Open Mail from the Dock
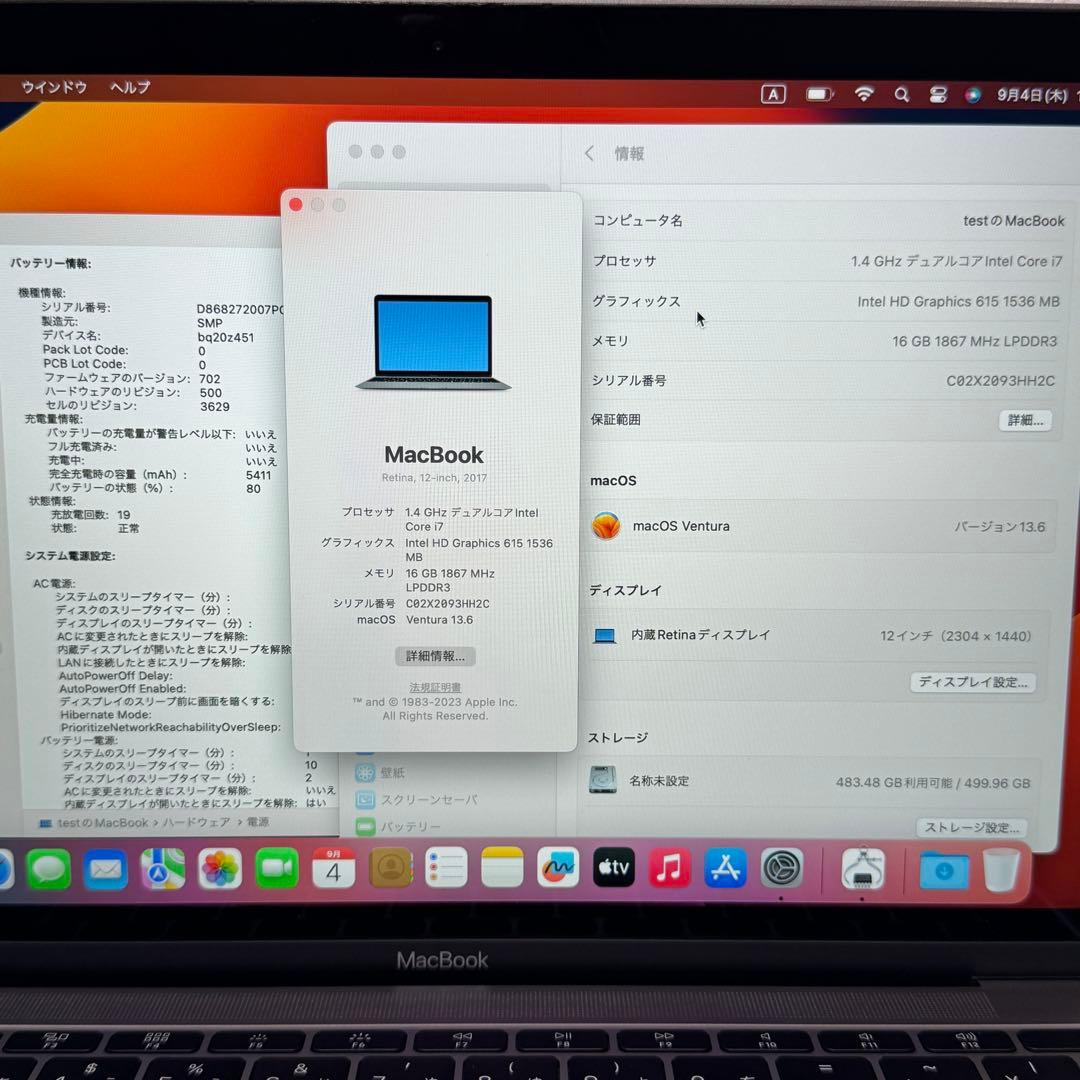1080x1080 pixels. coord(105,869)
